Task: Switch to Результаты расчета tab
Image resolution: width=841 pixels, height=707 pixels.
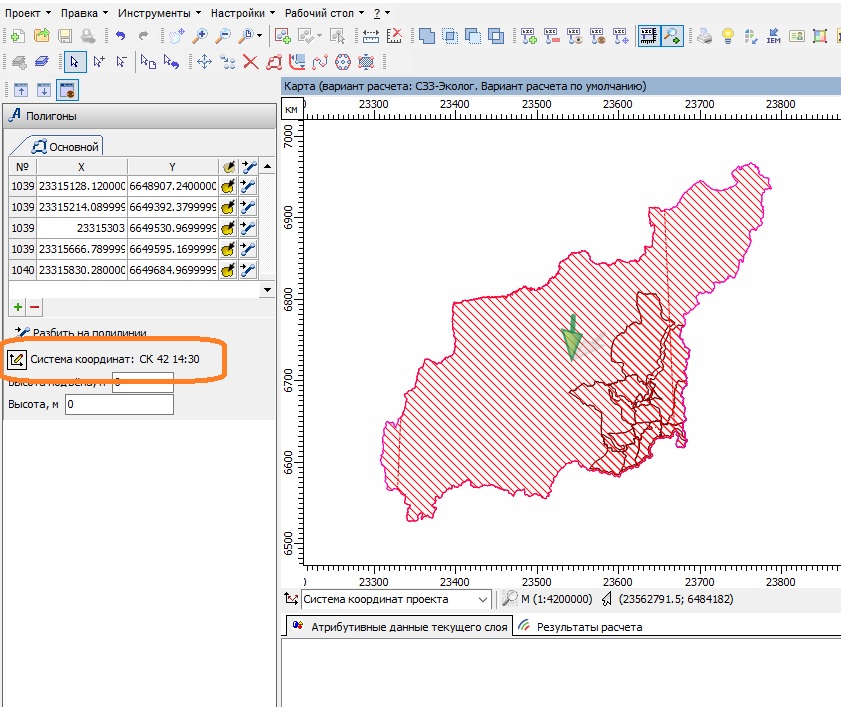Action: click(x=589, y=627)
